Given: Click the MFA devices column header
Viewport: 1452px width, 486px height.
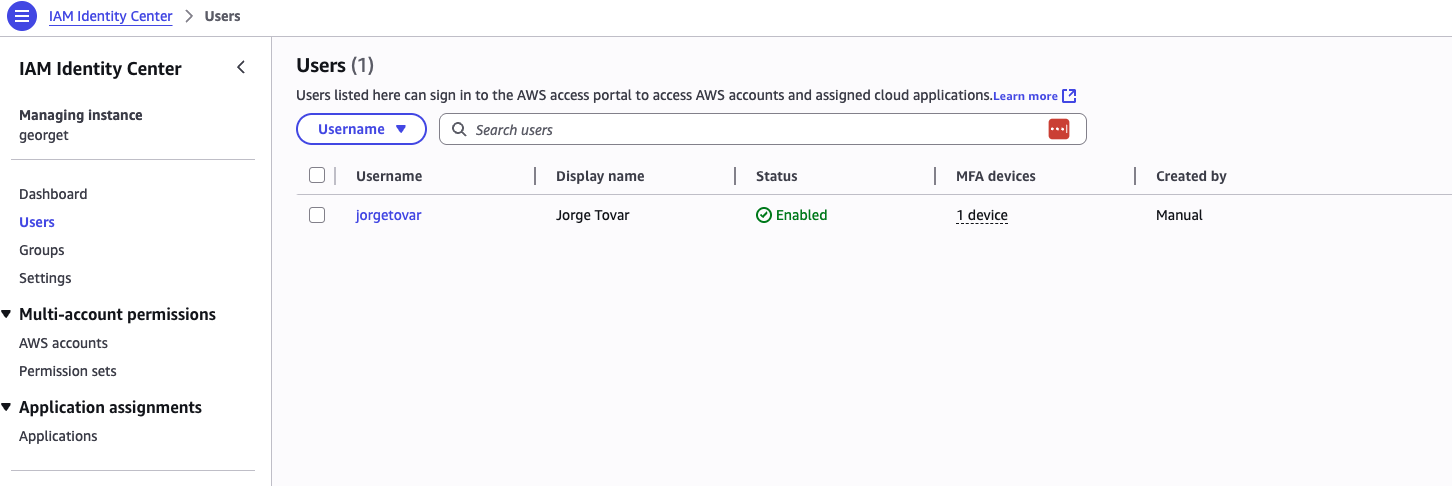Looking at the screenshot, I should [996, 176].
